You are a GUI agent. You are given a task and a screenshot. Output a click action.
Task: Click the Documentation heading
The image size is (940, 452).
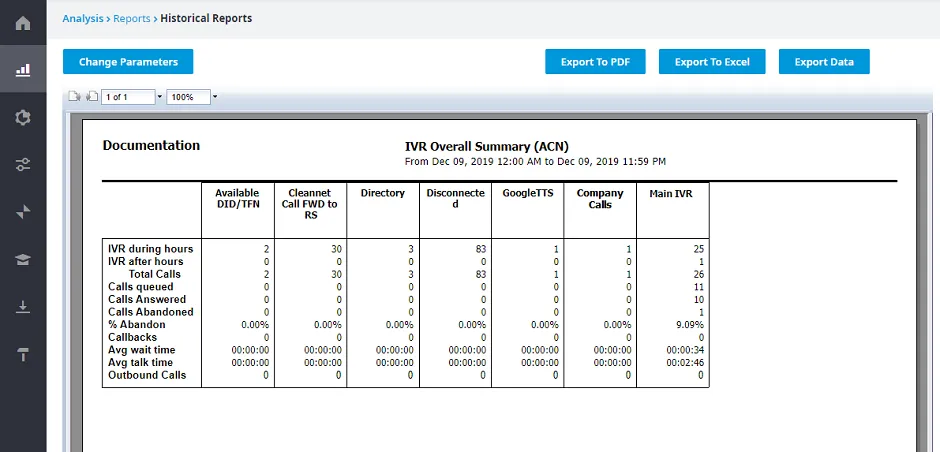(x=151, y=146)
